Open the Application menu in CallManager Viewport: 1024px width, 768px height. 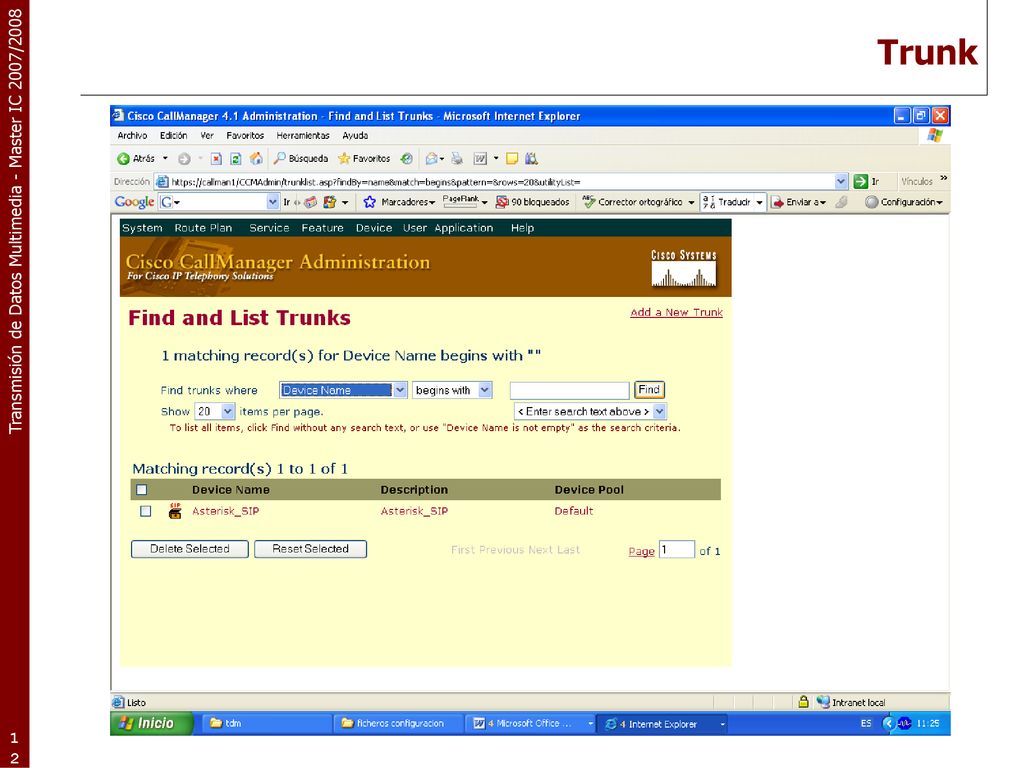[464, 228]
